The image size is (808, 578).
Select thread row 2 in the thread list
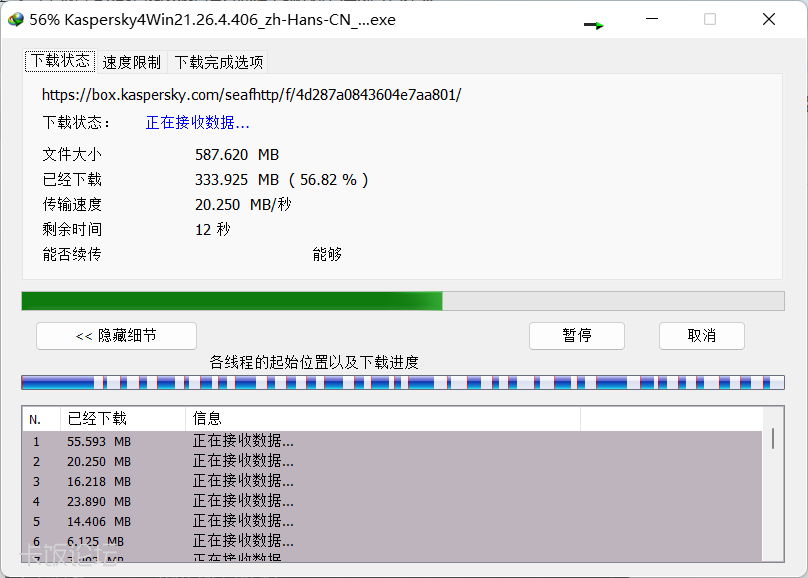(x=392, y=462)
